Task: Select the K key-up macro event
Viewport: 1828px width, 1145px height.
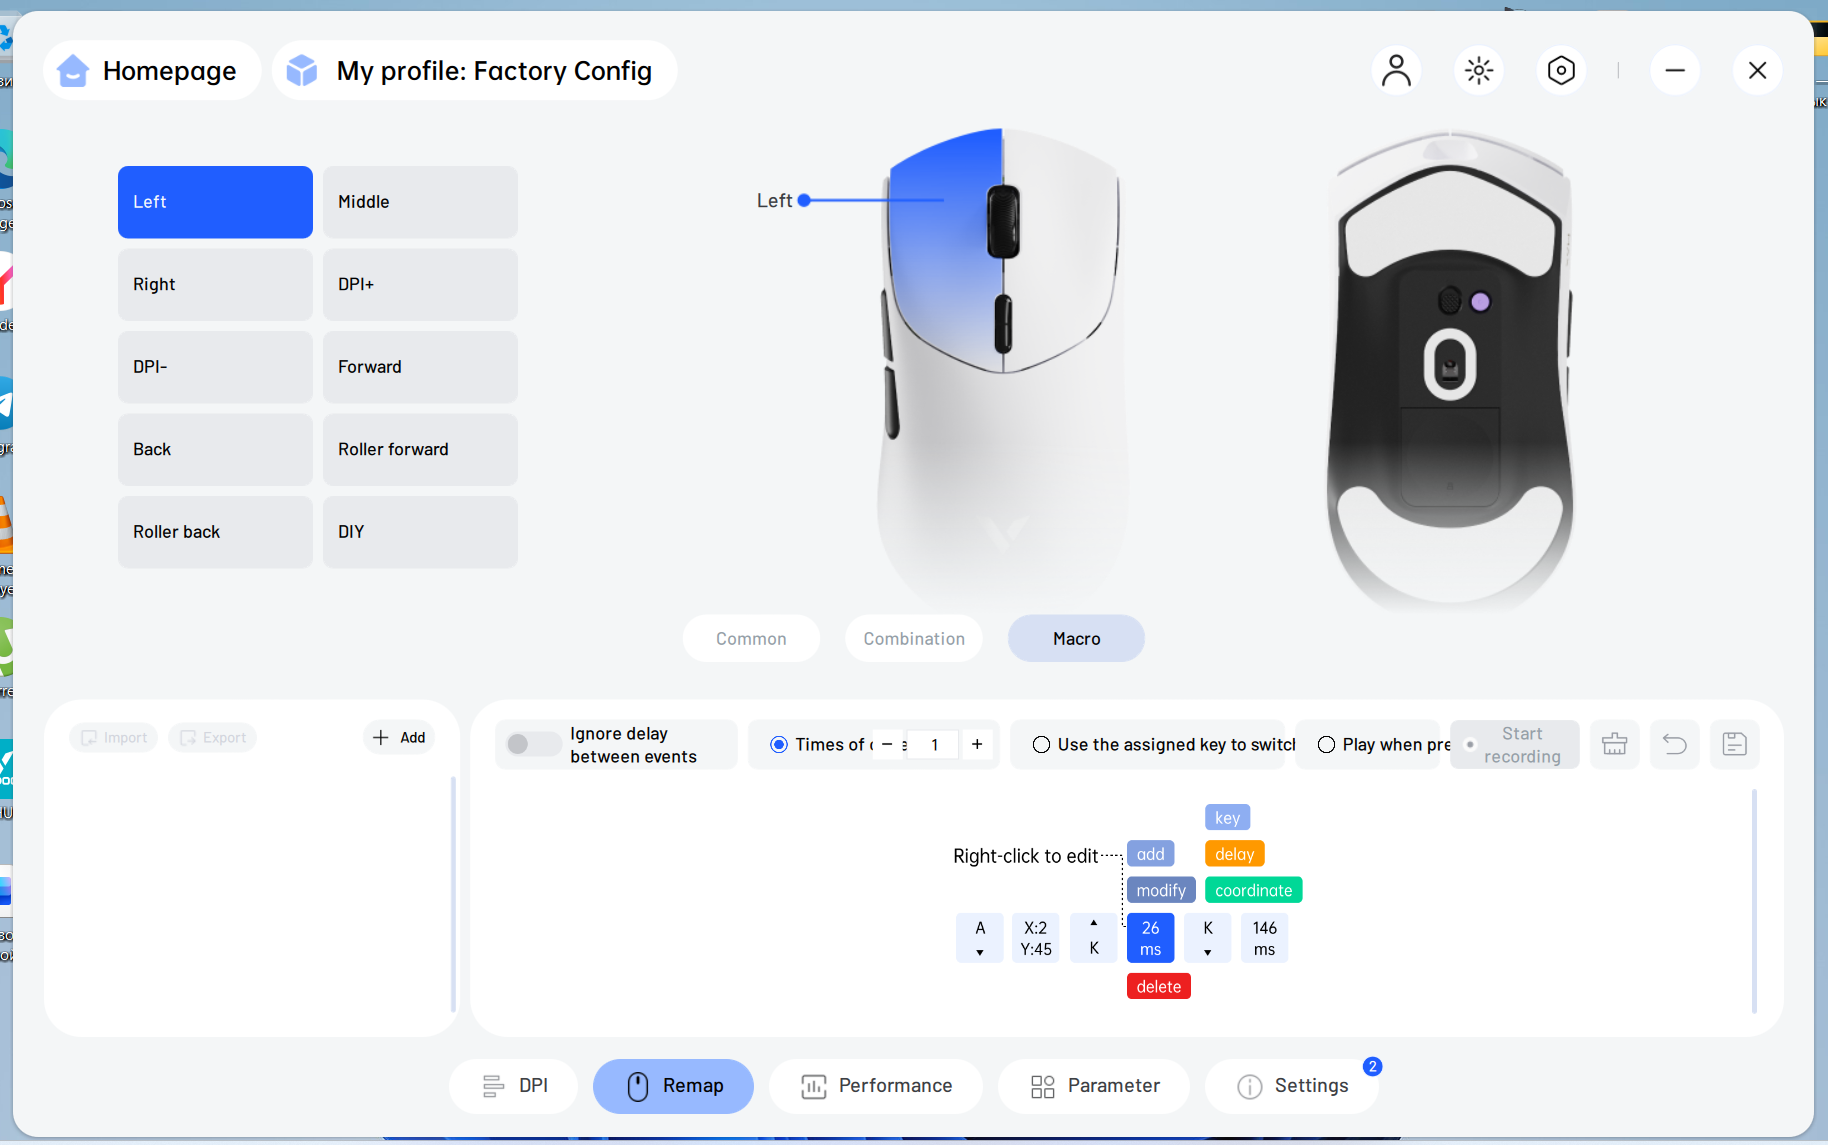Action: (x=1093, y=939)
